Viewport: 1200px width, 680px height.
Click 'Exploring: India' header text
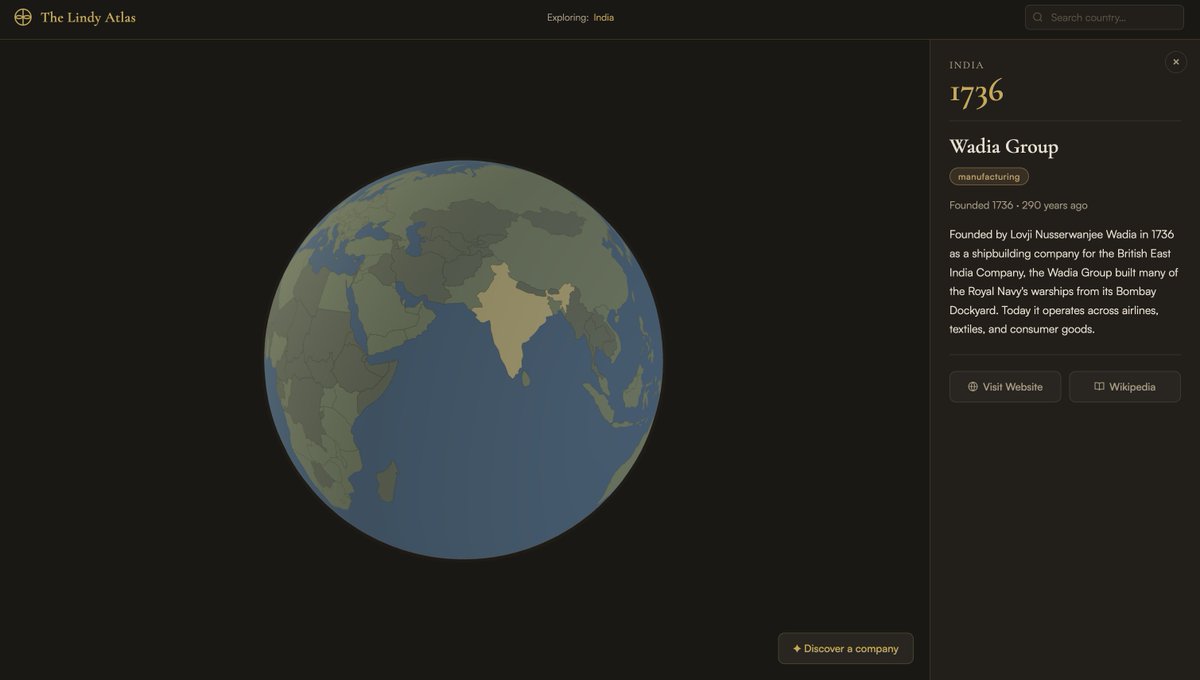pyautogui.click(x=580, y=17)
